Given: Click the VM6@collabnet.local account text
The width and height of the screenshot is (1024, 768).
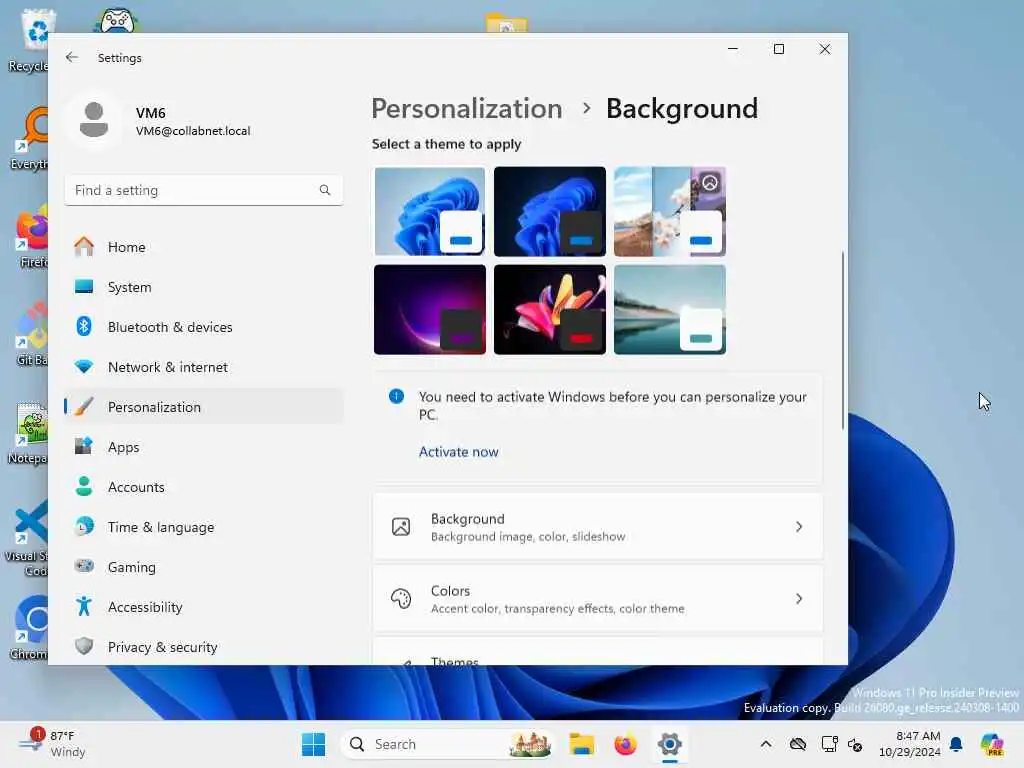Looking at the screenshot, I should [x=193, y=131].
